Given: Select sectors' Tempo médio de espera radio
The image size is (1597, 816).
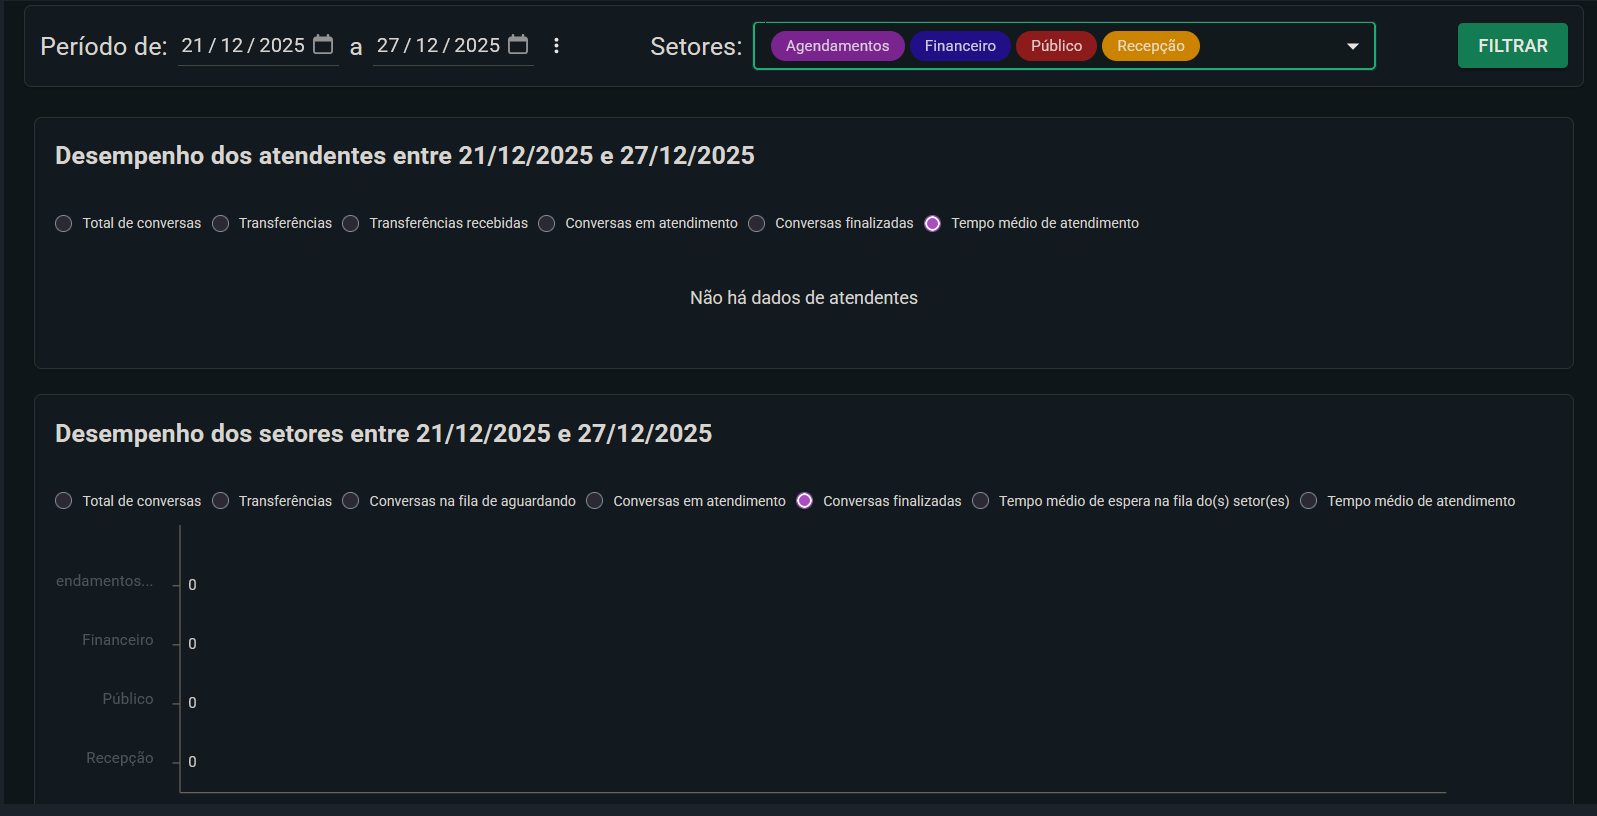Looking at the screenshot, I should point(981,501).
